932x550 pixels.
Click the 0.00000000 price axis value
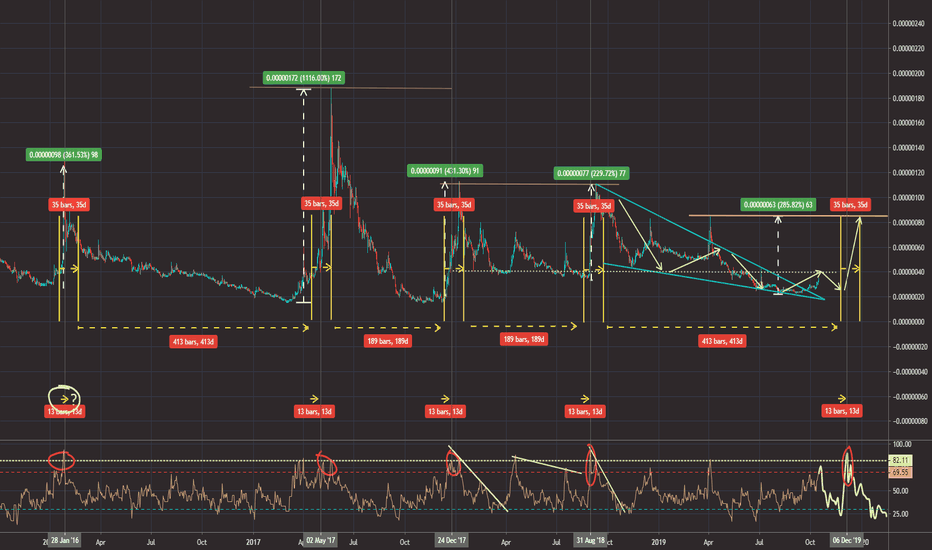point(908,322)
